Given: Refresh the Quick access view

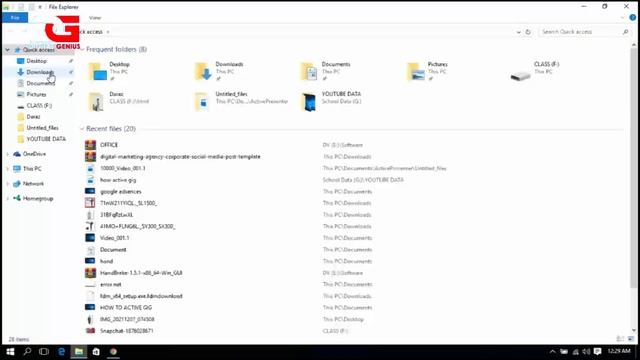Looking at the screenshot, I should point(528,32).
